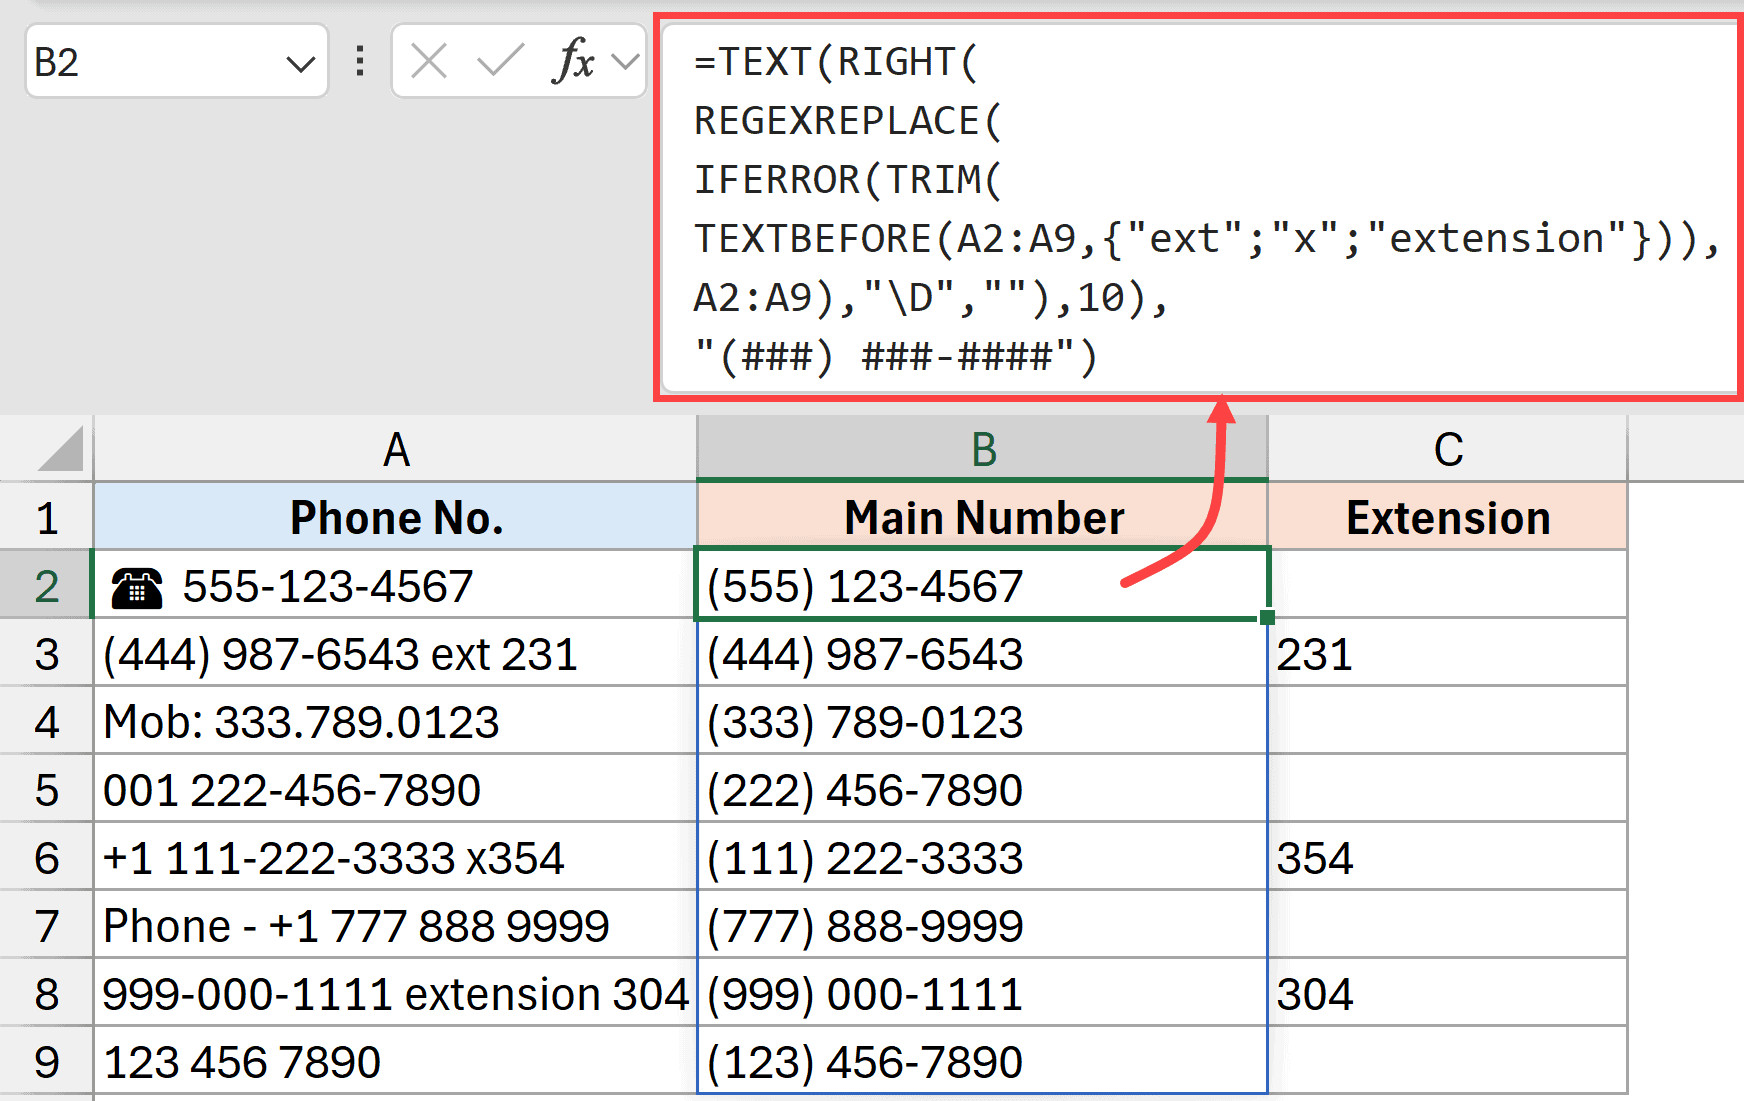Select column C header
The height and width of the screenshot is (1101, 1744).
[x=1447, y=450]
